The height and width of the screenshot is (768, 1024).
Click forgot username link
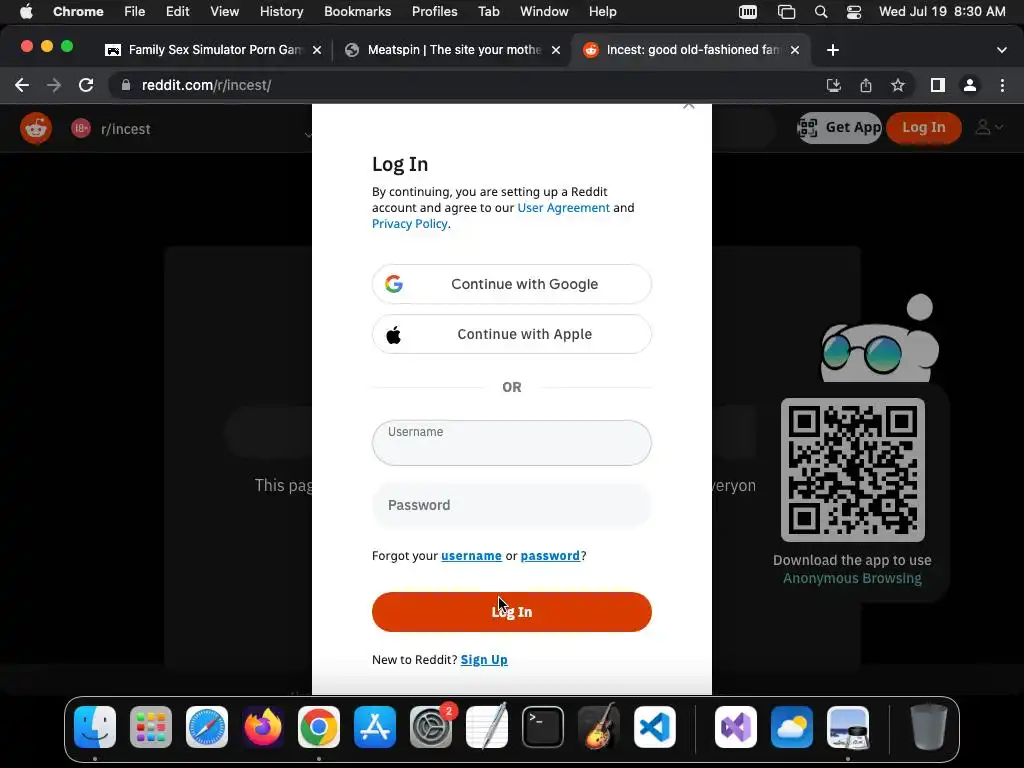472,556
